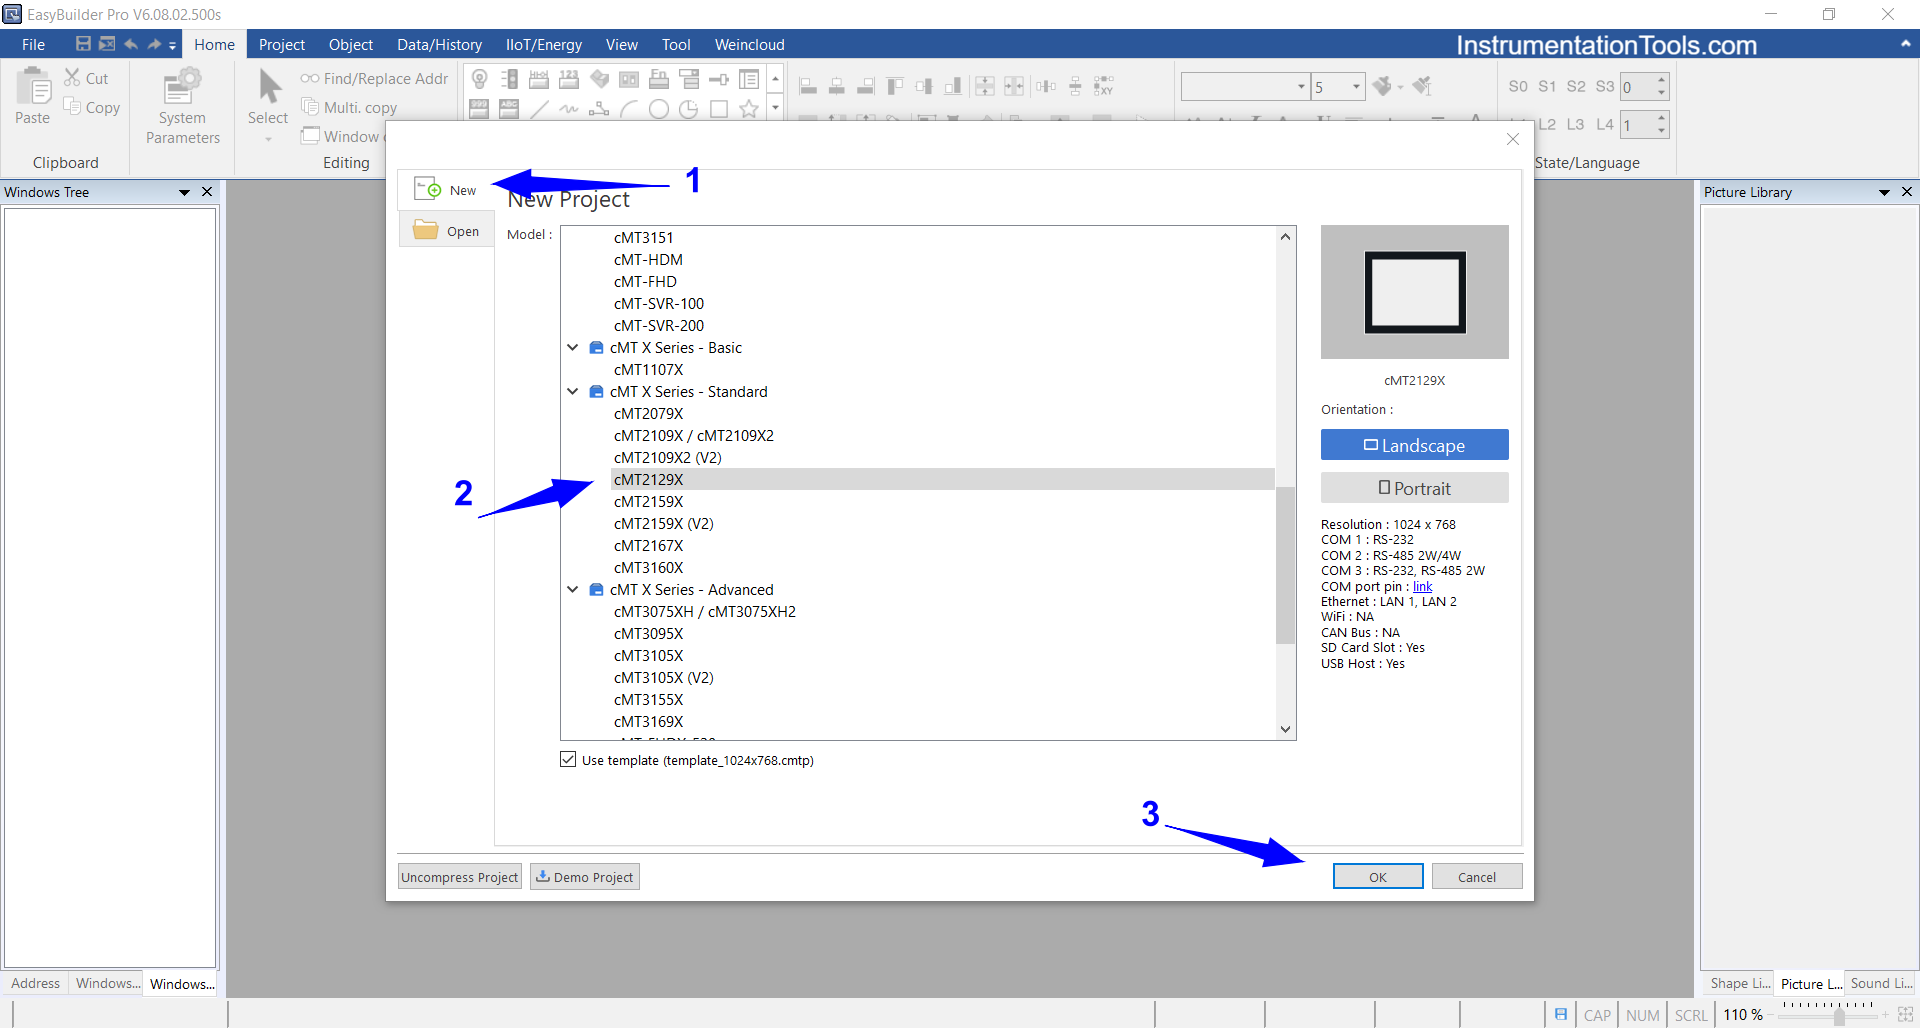The height and width of the screenshot is (1028, 1920).
Task: Click the ASCII 'ABC' object icon
Action: pos(509,109)
